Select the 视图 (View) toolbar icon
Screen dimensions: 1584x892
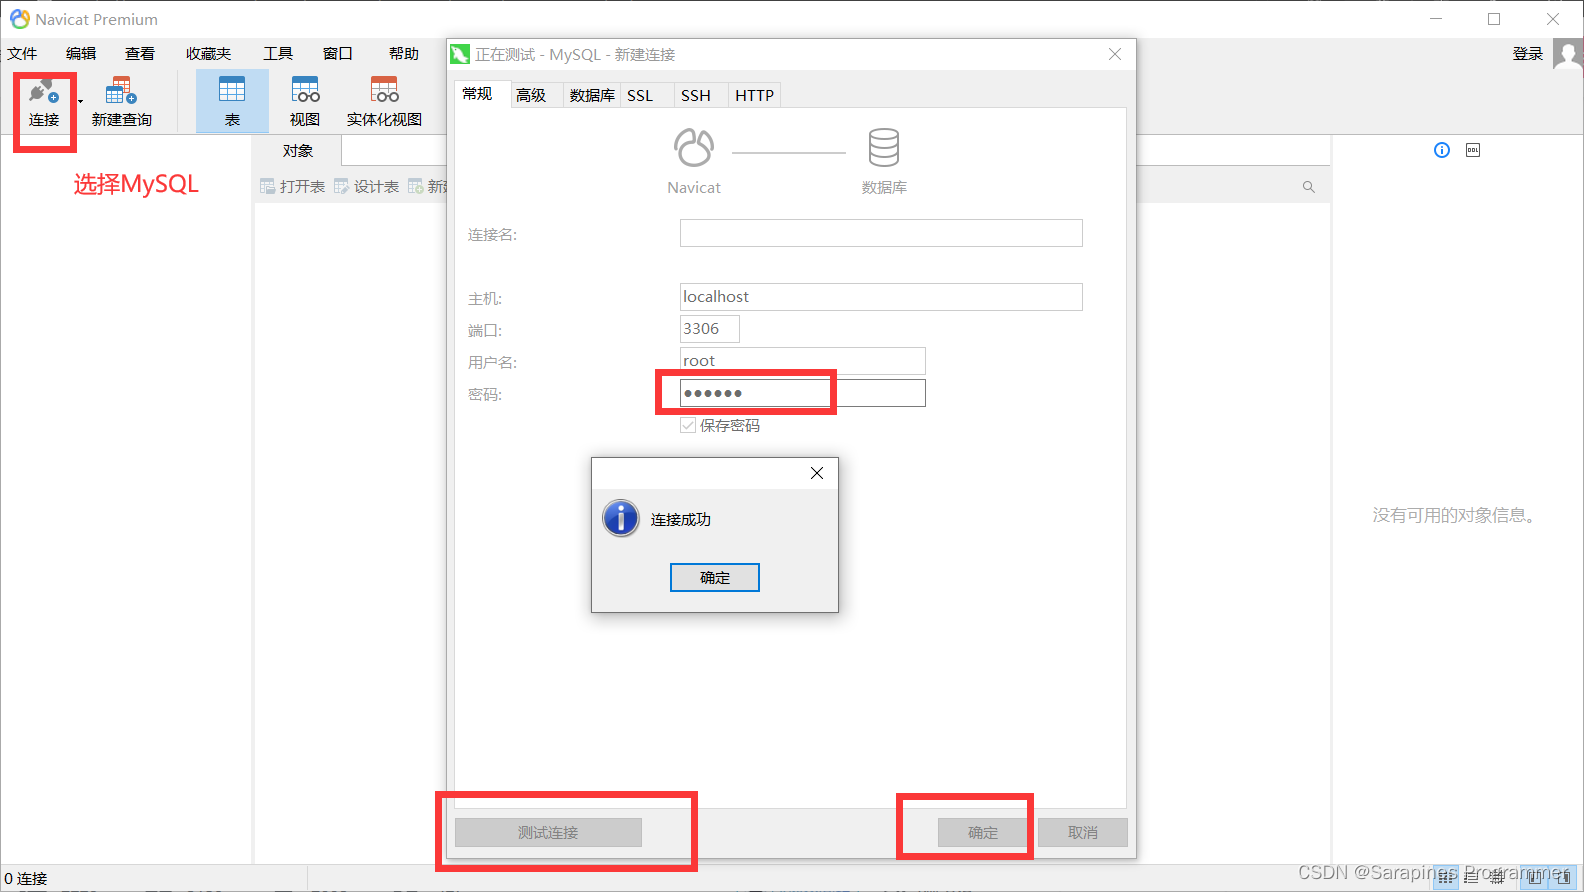click(305, 102)
